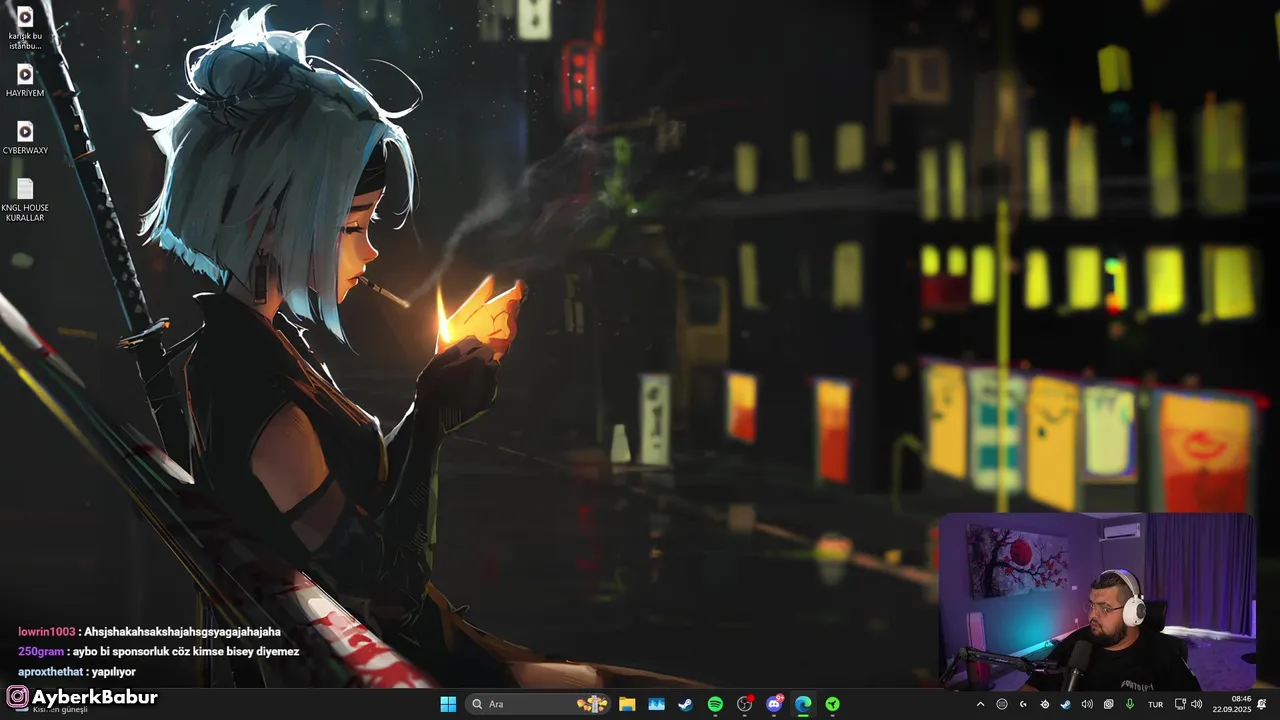Screen dimensions: 1280x720
Task: Switch to Microsoft Edge on the taskbar
Action: coord(803,704)
